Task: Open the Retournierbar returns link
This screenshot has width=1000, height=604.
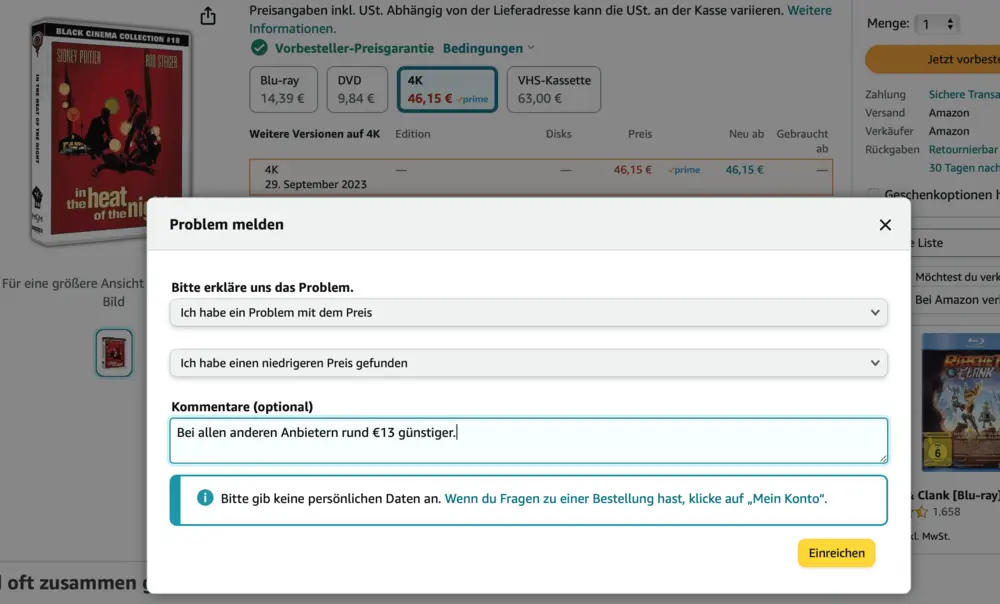Action: [x=964, y=149]
